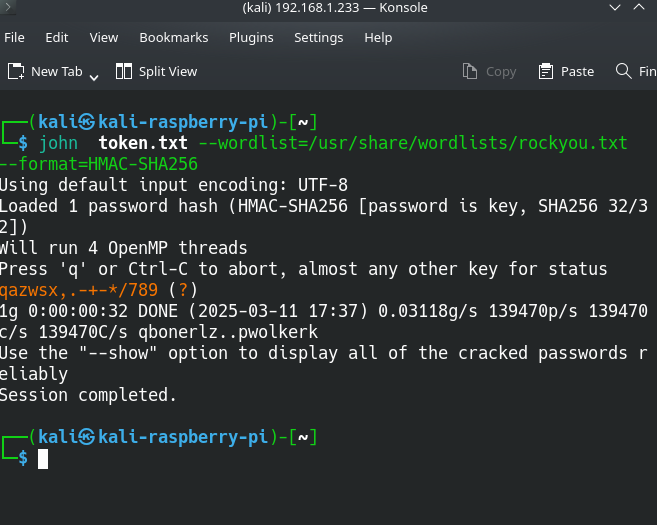Open the Plugins menu

point(251,37)
